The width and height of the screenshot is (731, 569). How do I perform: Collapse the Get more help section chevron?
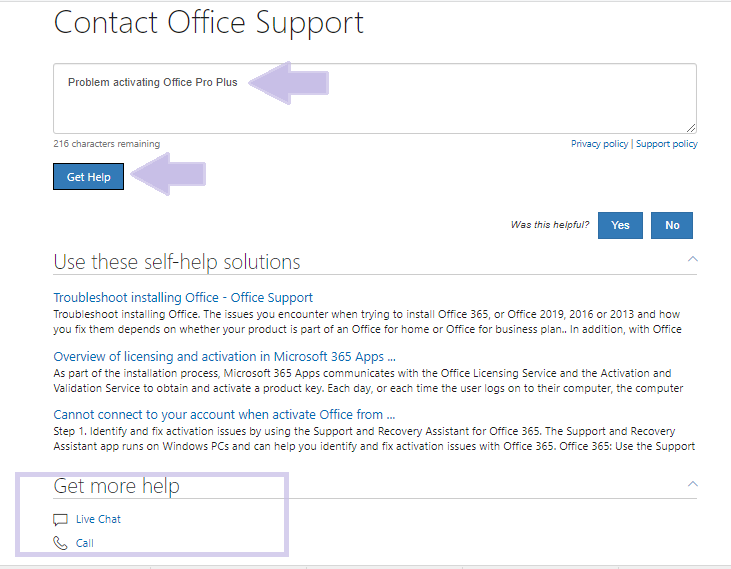(693, 484)
